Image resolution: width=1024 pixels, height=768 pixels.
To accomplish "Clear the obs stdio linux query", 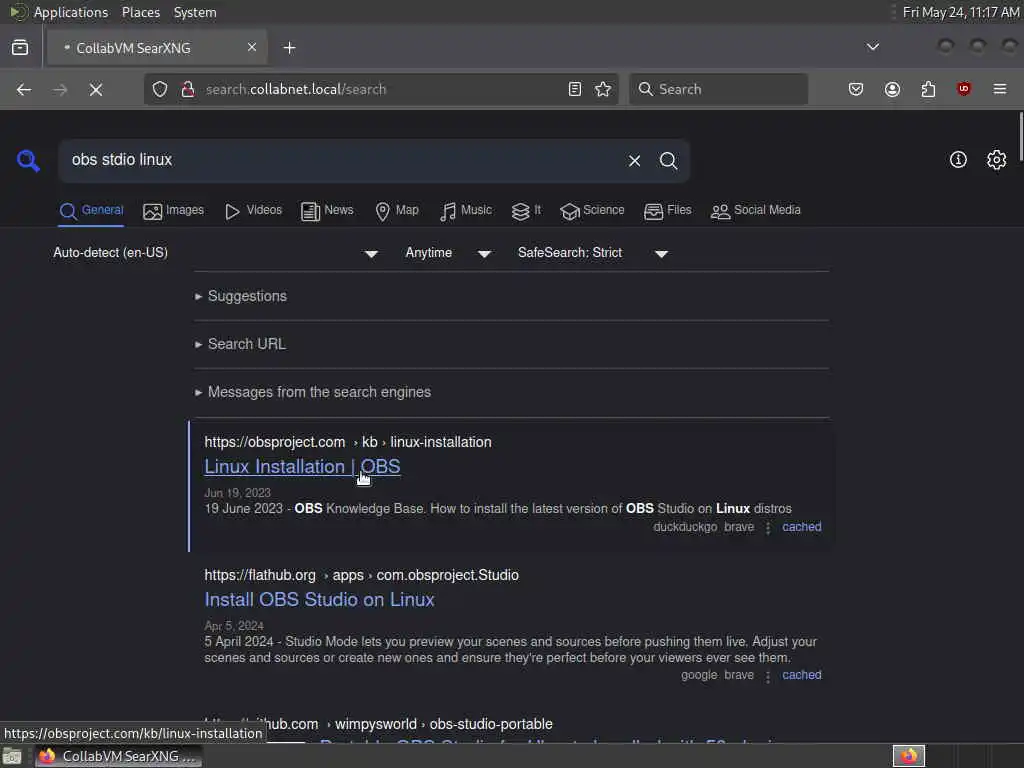I will [634, 161].
